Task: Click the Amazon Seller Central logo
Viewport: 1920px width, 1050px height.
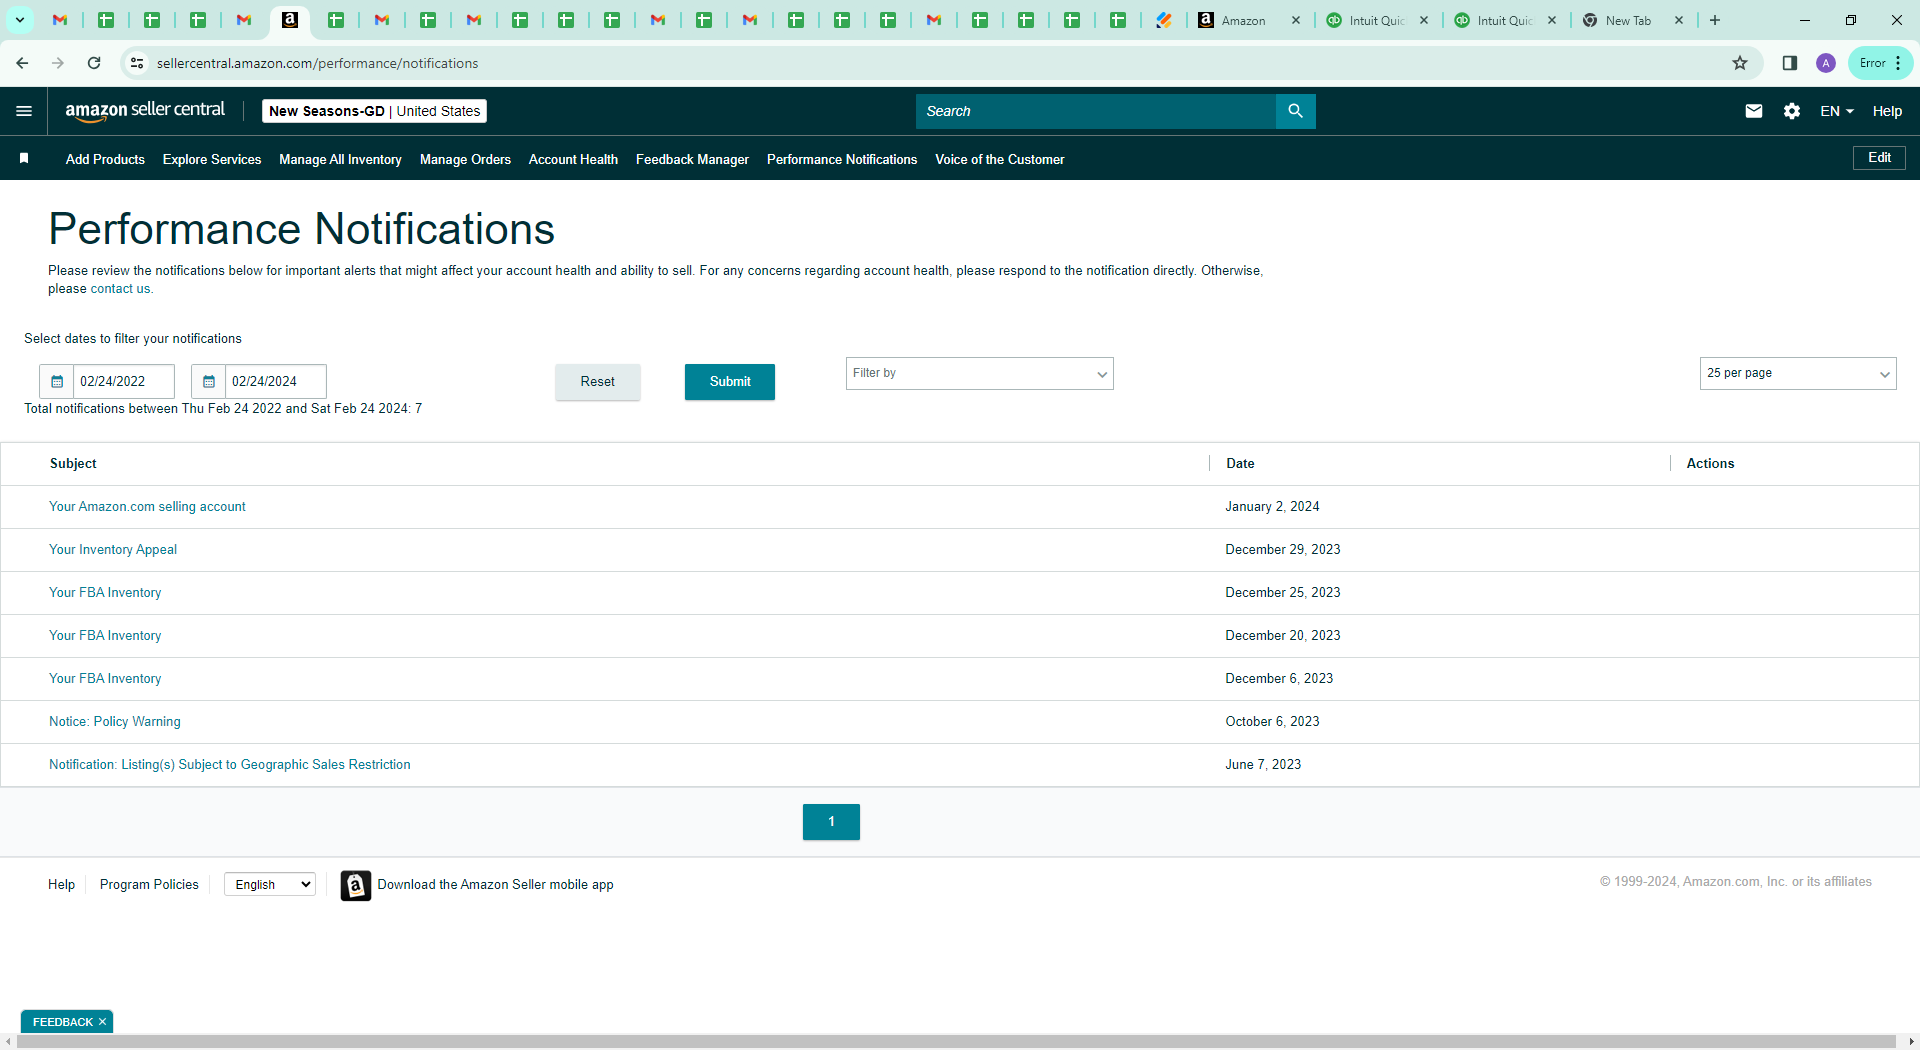Action: point(145,111)
